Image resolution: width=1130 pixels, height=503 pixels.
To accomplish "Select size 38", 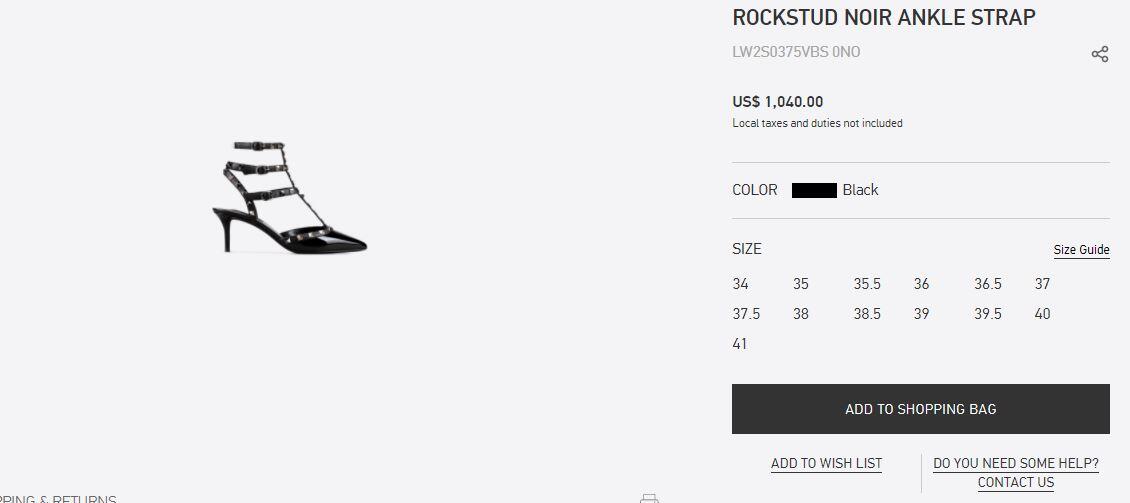I will [x=801, y=314].
